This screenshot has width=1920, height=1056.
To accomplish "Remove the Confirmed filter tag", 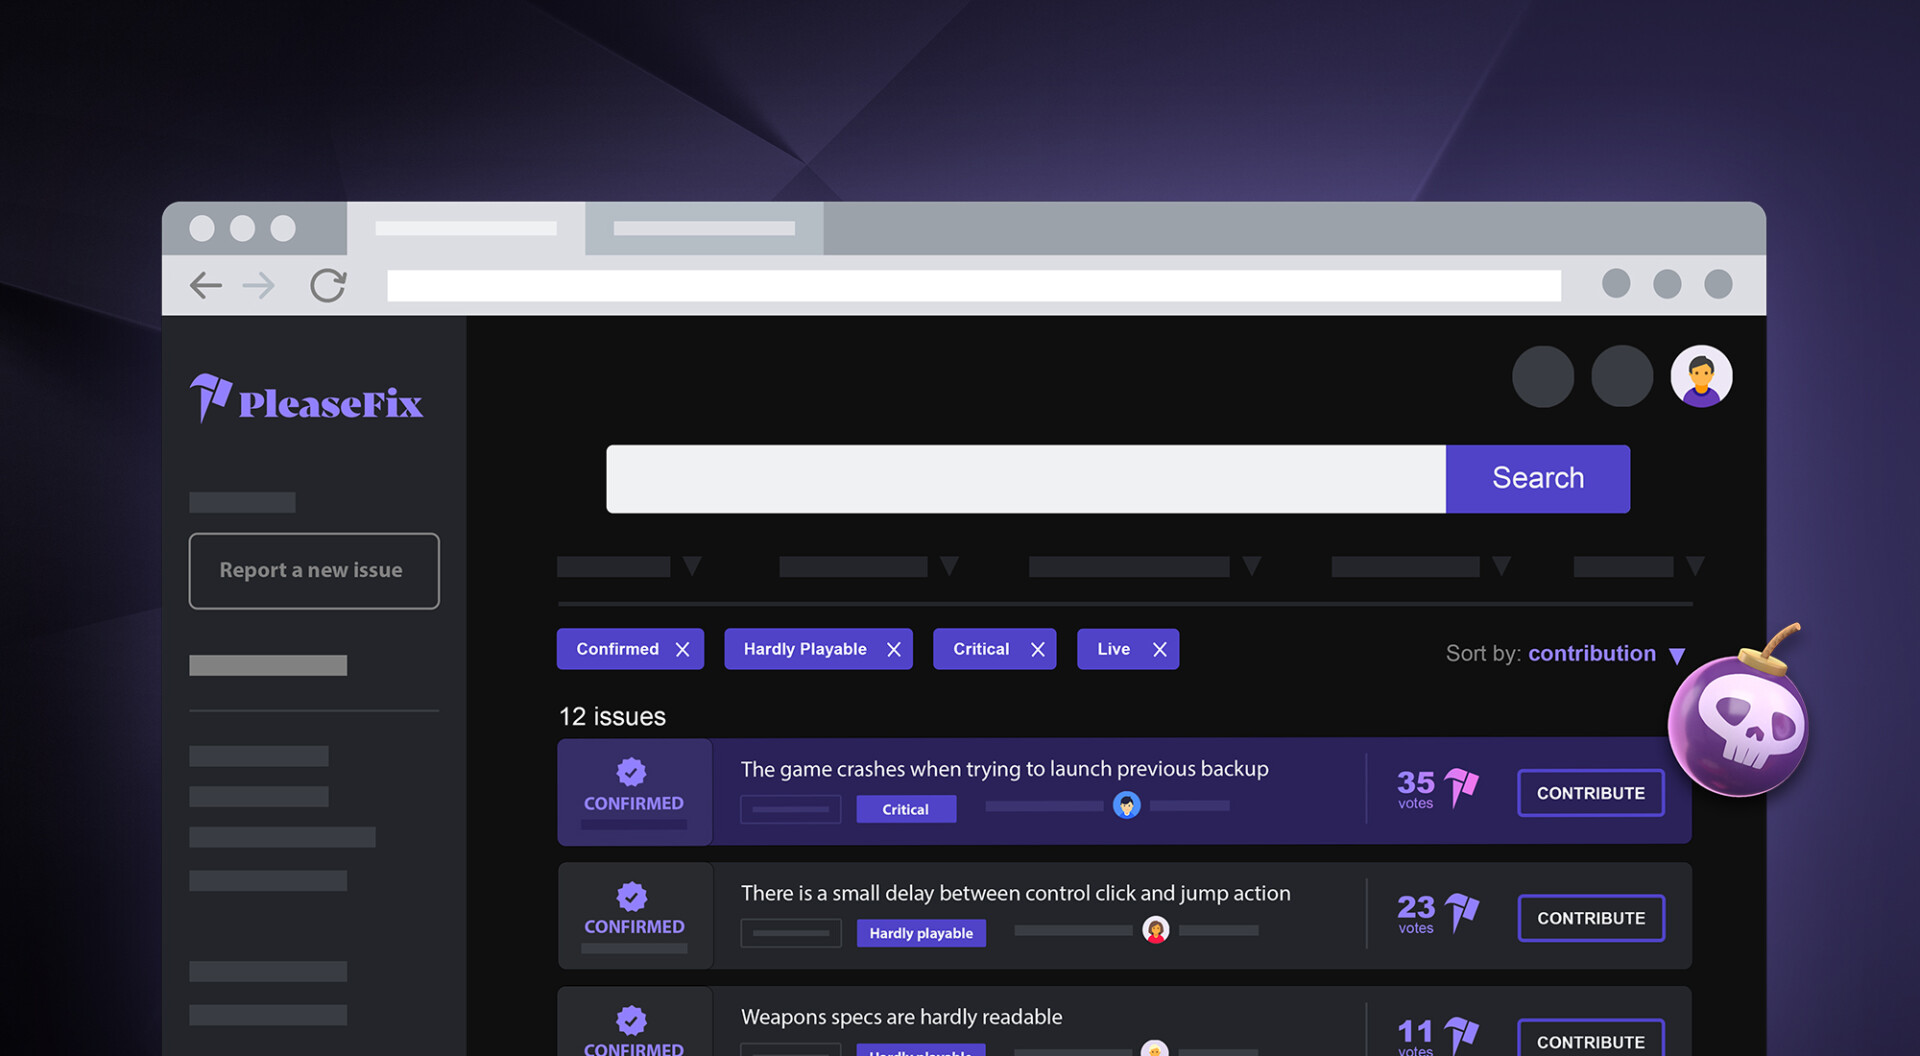I will 683,650.
